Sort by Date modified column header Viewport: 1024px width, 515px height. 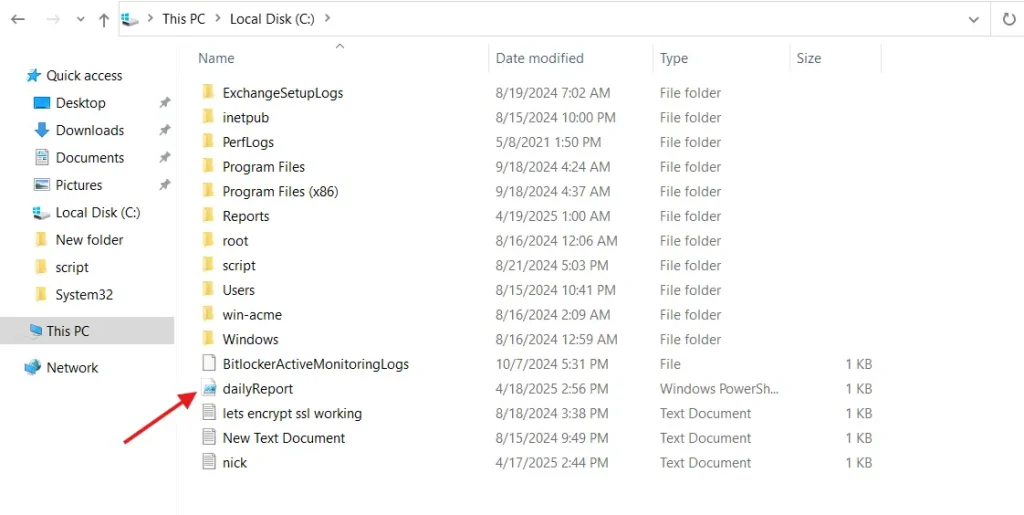point(540,58)
